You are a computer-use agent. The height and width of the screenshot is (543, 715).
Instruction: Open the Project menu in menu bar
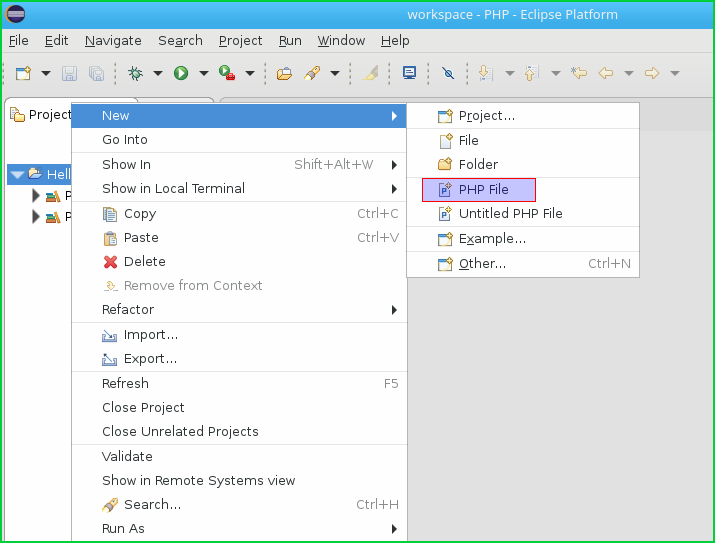tap(240, 41)
